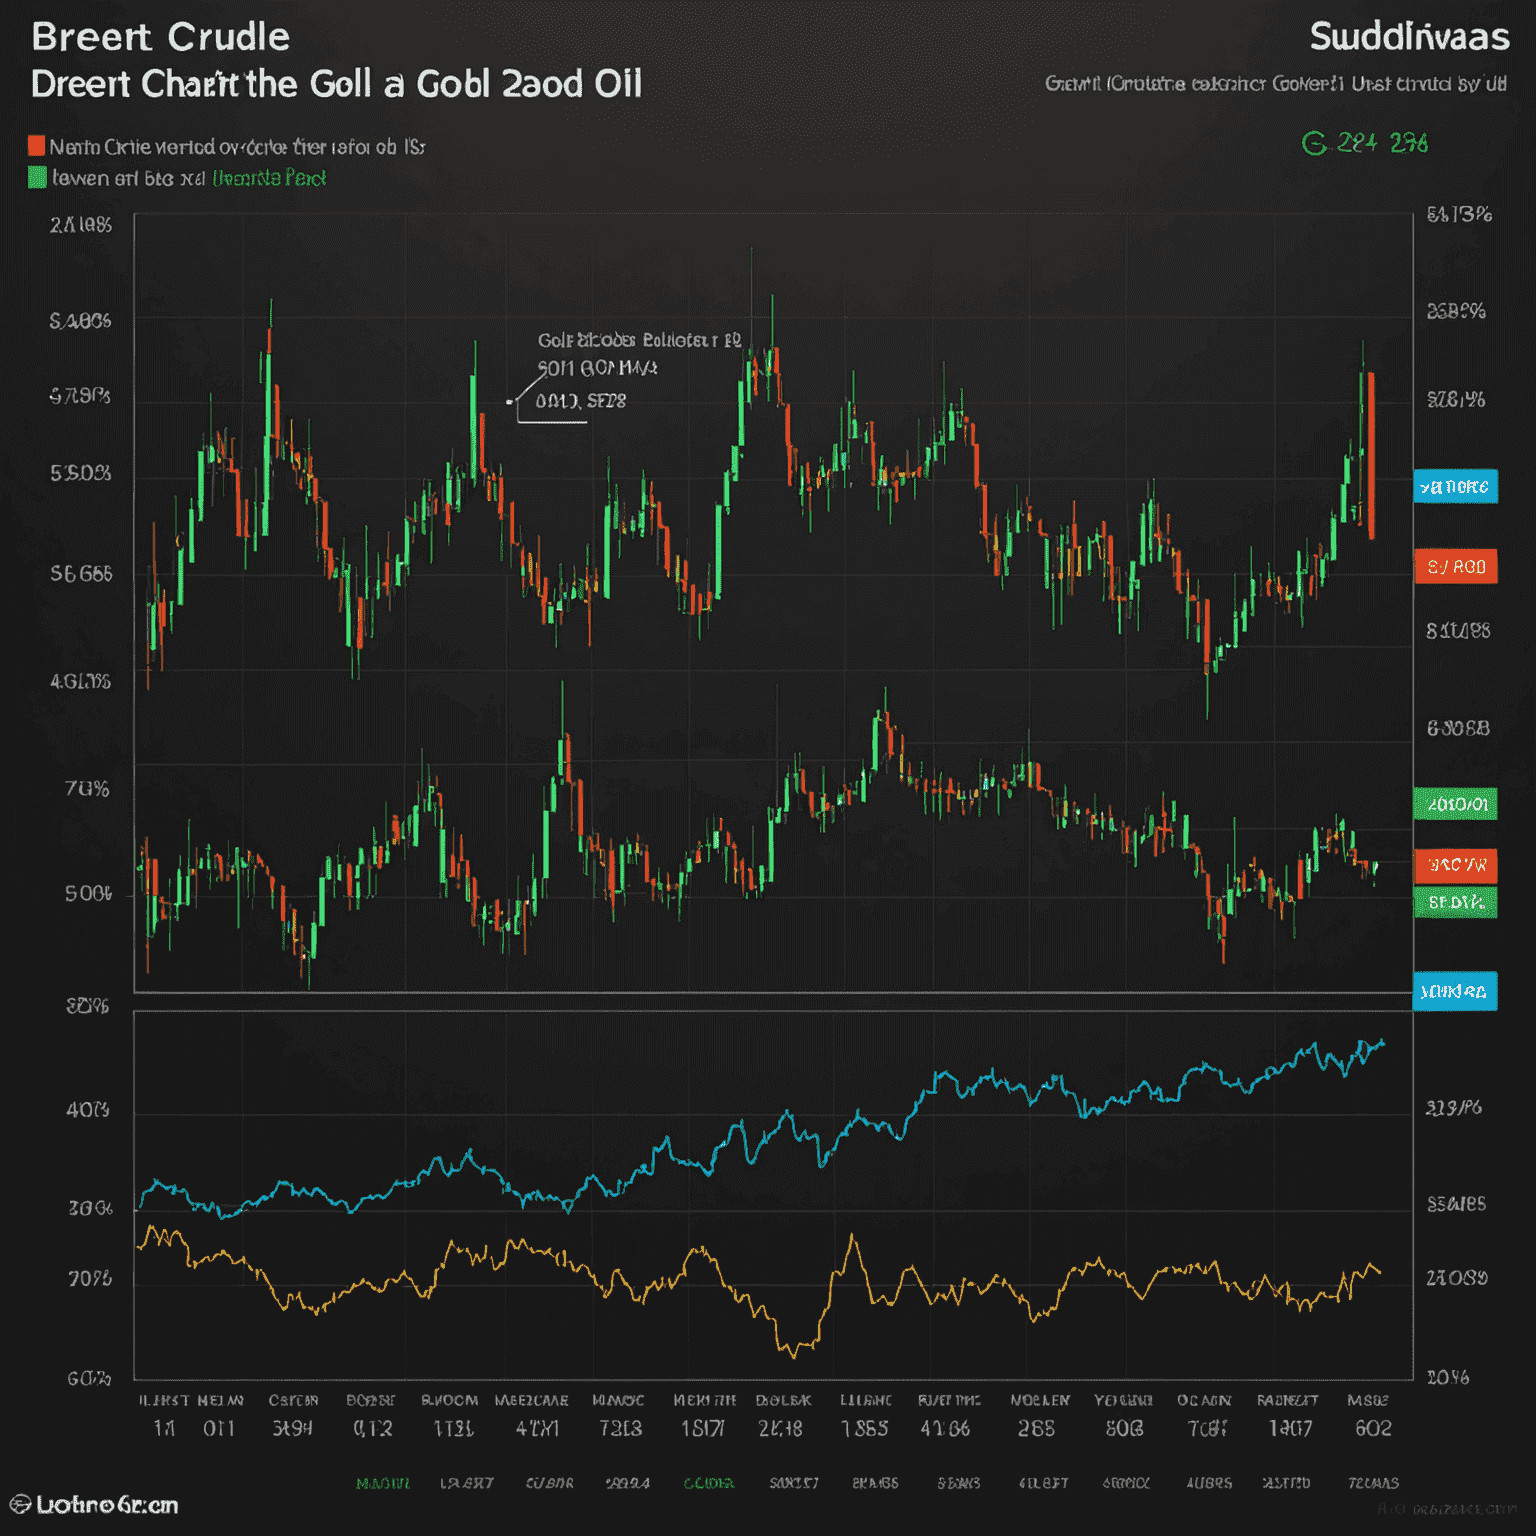This screenshot has height=1536, width=1536.
Task: Click the 'SANXE7' label in the bottom row
Action: (x=794, y=1483)
